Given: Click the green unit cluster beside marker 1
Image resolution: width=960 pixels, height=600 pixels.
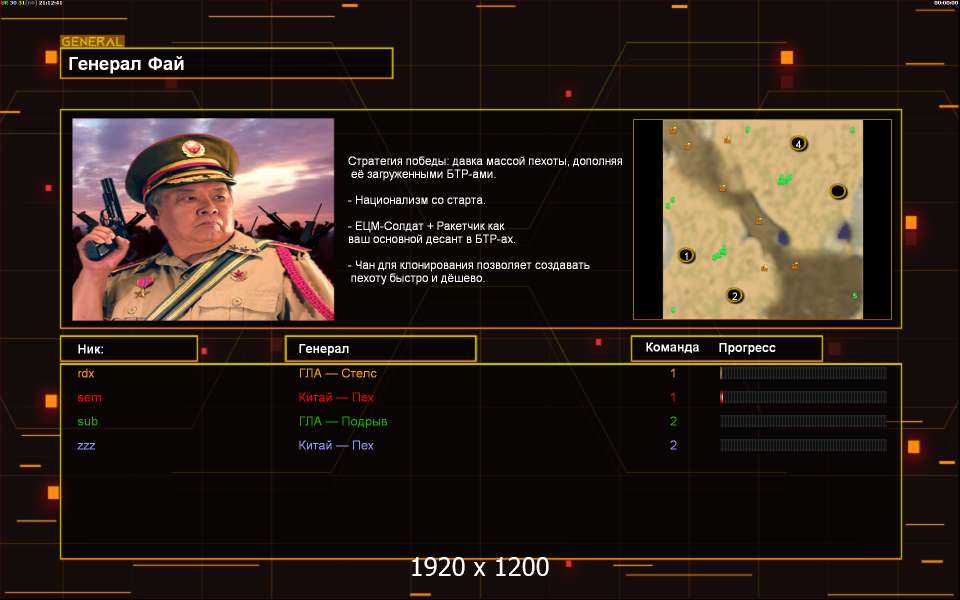Looking at the screenshot, I should coord(719,252).
